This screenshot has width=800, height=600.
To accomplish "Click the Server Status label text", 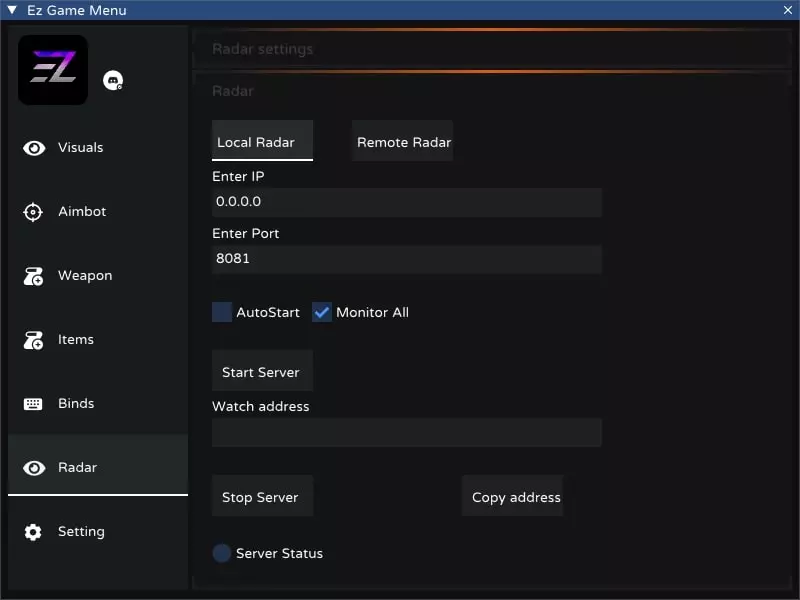I will [x=279, y=554].
